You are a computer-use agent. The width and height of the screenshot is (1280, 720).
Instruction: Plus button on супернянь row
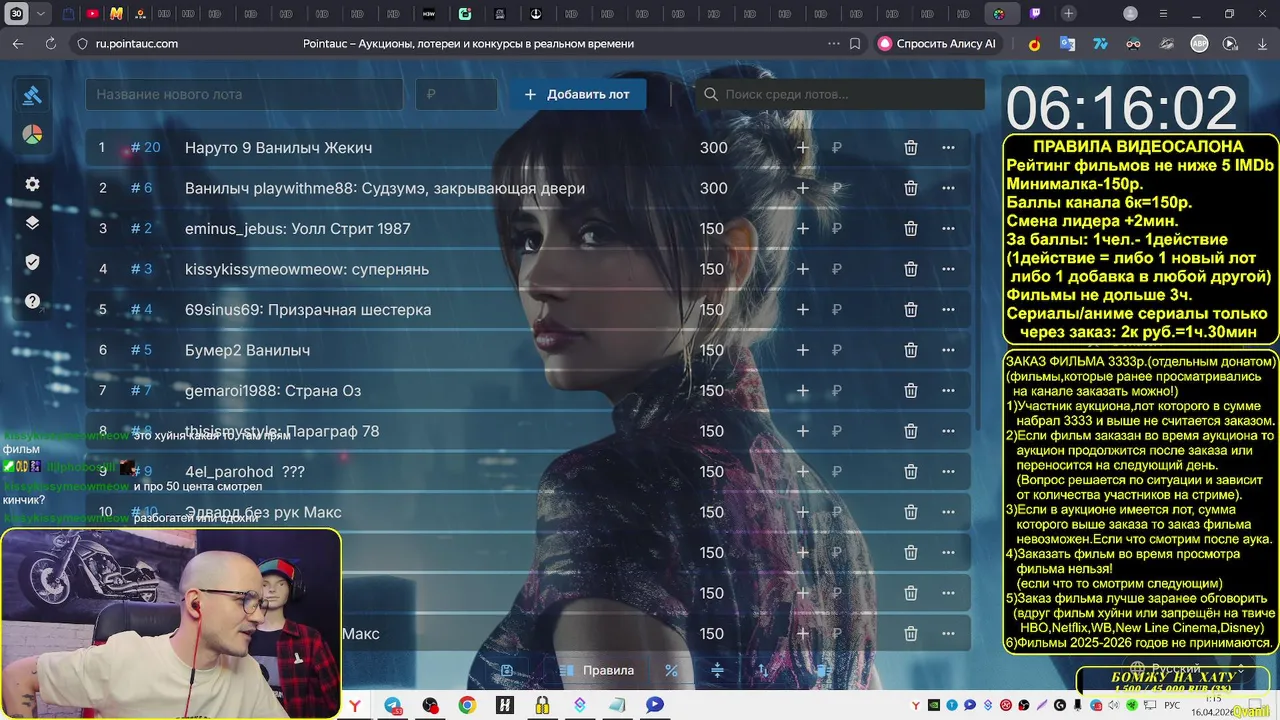802,269
